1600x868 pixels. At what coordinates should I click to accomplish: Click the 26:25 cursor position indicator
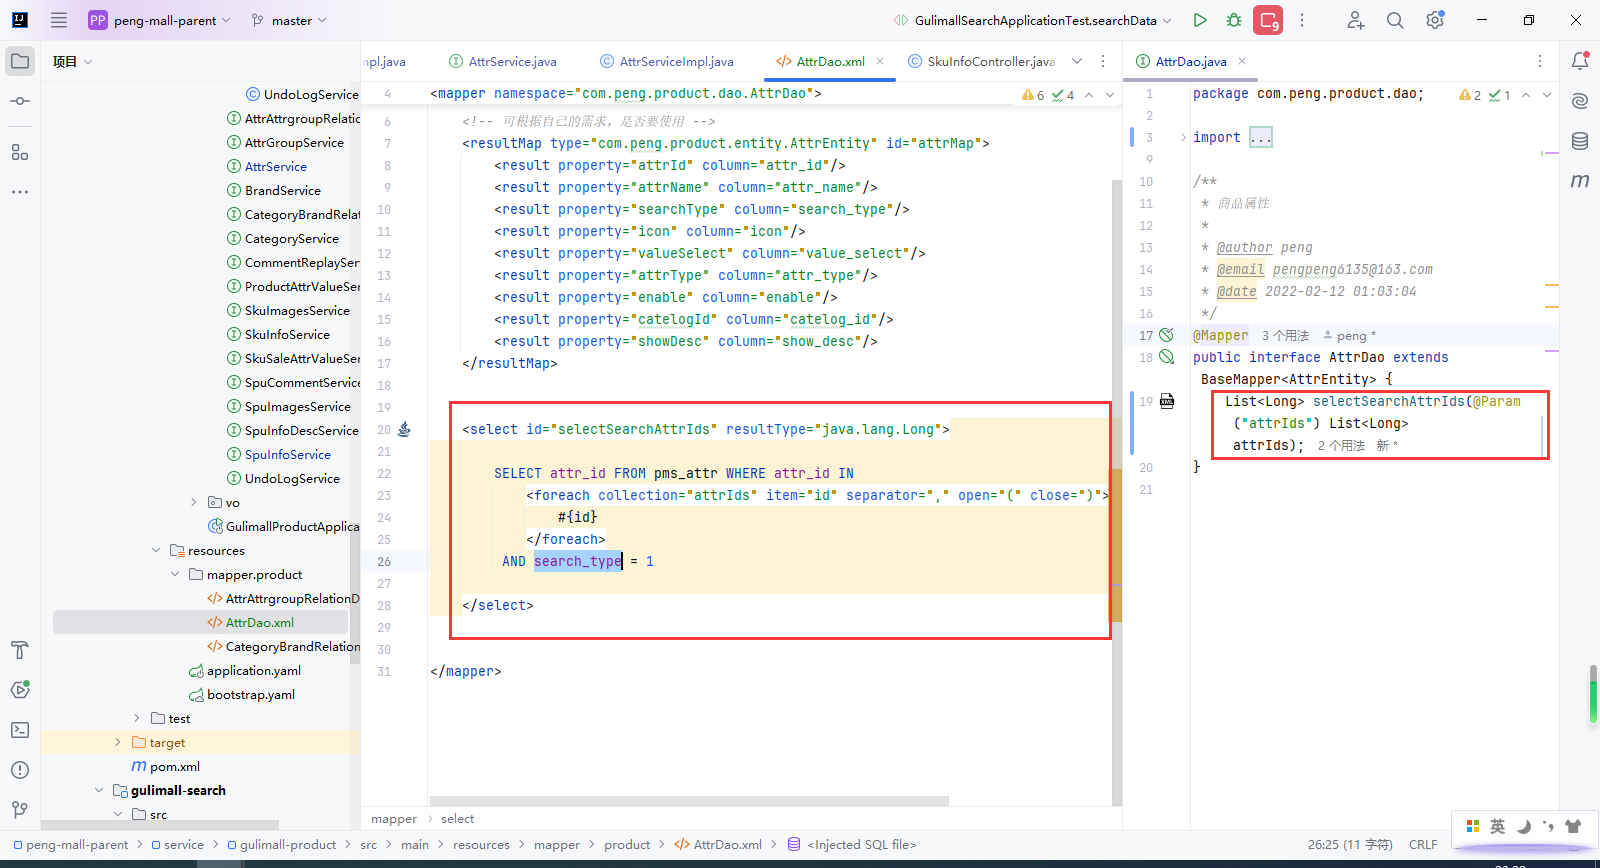1350,844
